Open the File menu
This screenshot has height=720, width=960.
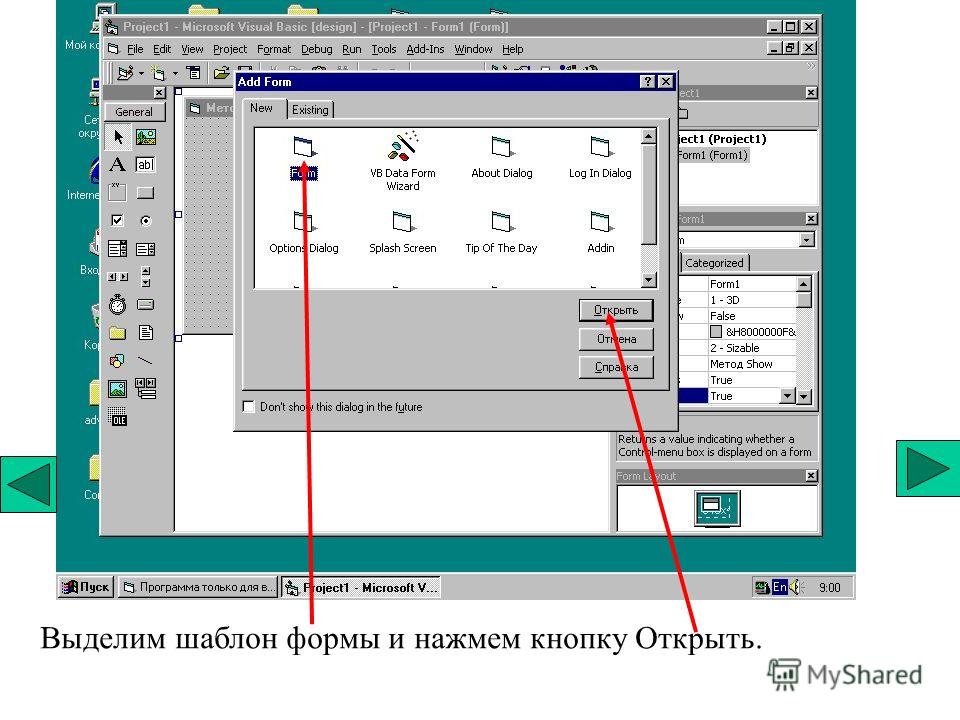(x=135, y=49)
